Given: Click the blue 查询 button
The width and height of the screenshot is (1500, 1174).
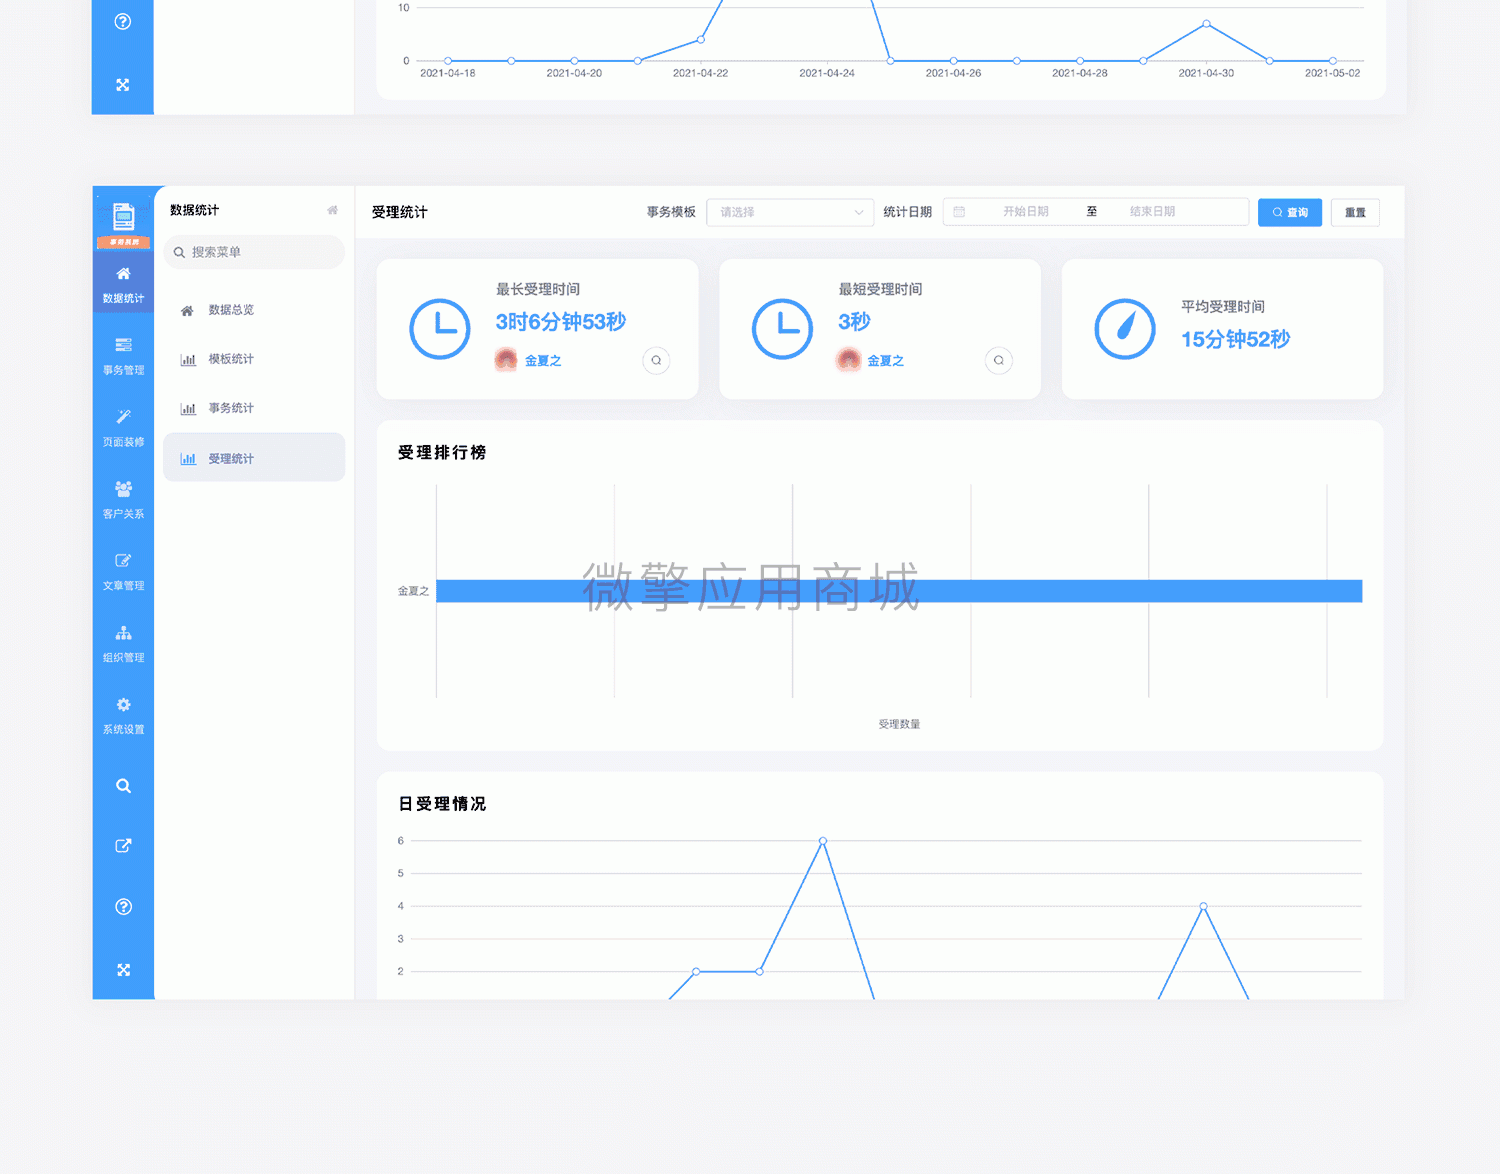Looking at the screenshot, I should pyautogui.click(x=1290, y=212).
